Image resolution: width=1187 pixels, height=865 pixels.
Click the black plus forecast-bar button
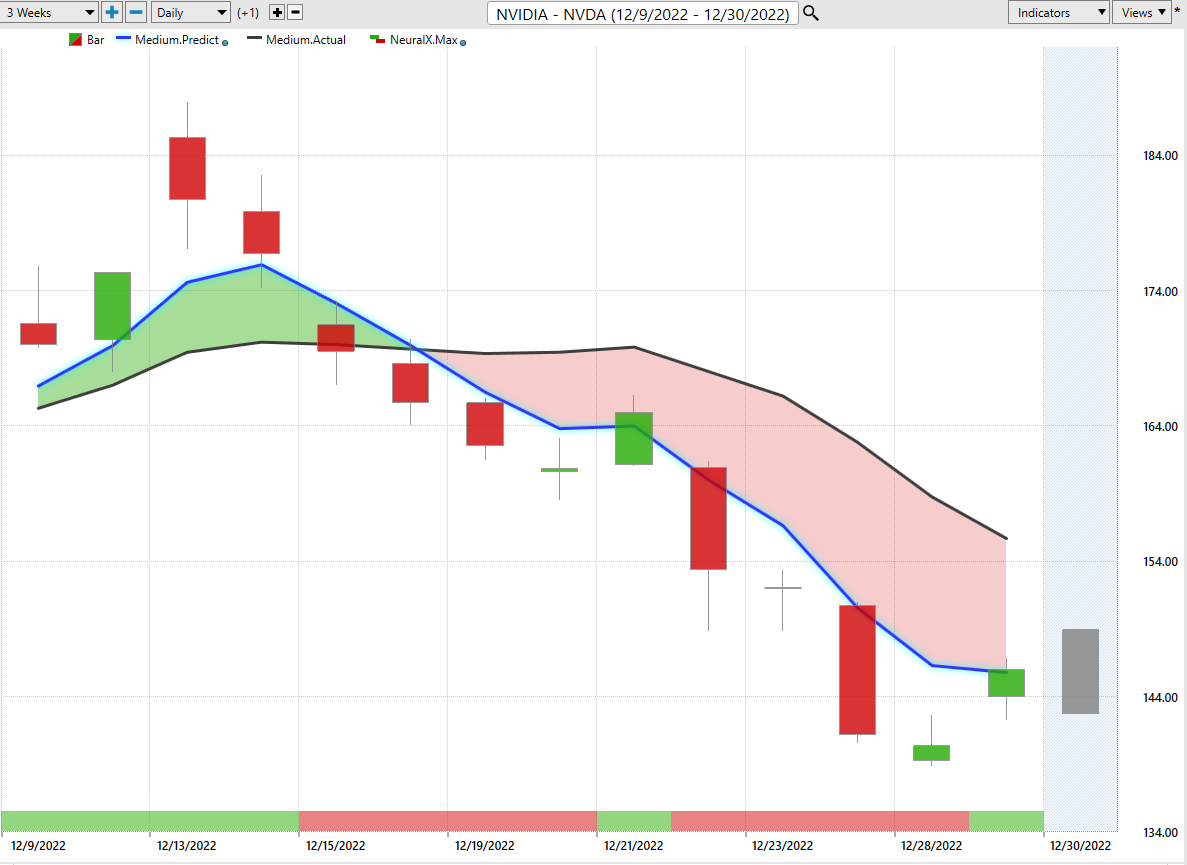[277, 12]
